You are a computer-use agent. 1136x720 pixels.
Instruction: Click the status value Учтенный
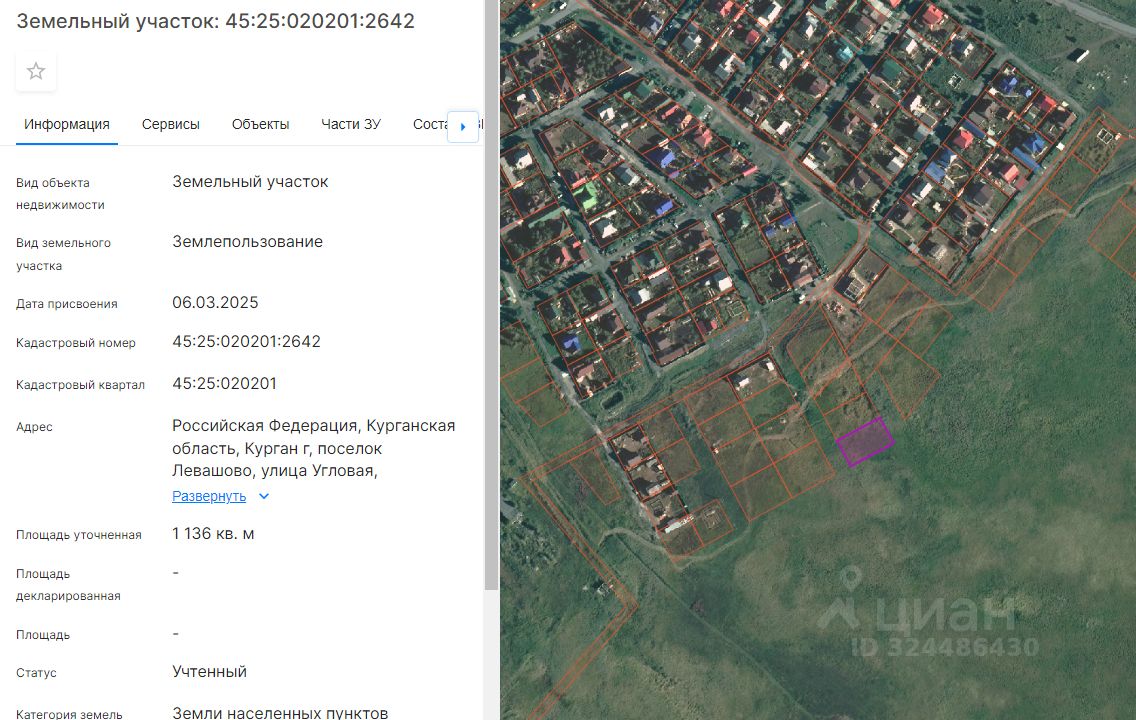click(x=209, y=672)
